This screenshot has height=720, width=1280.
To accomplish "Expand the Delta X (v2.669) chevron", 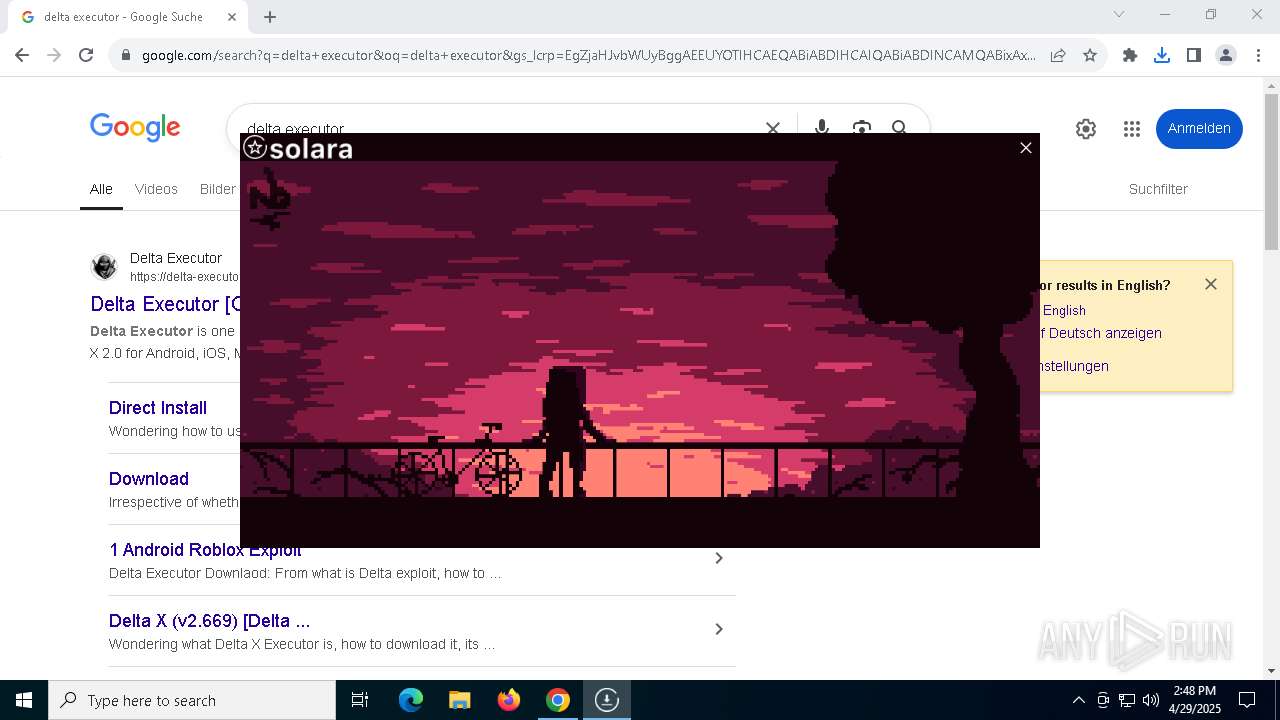I will point(718,629).
